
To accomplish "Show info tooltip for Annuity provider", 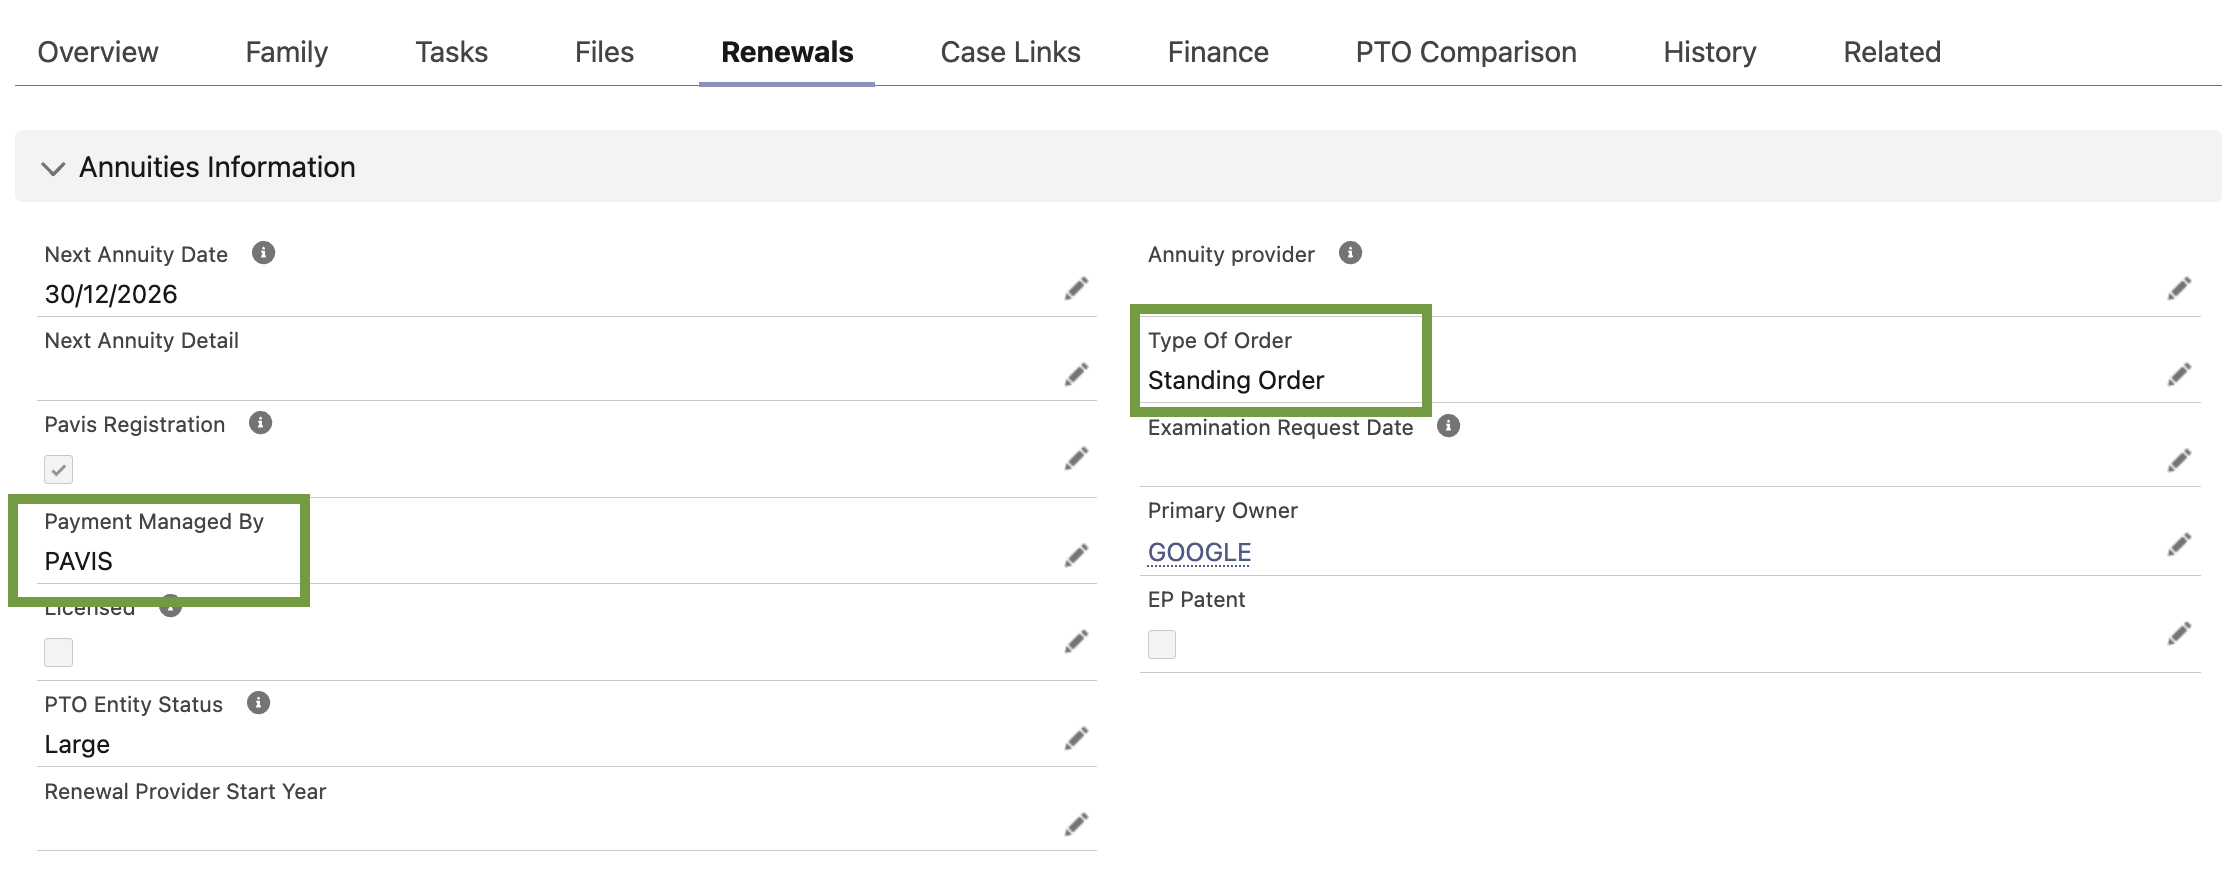I will (x=1350, y=253).
